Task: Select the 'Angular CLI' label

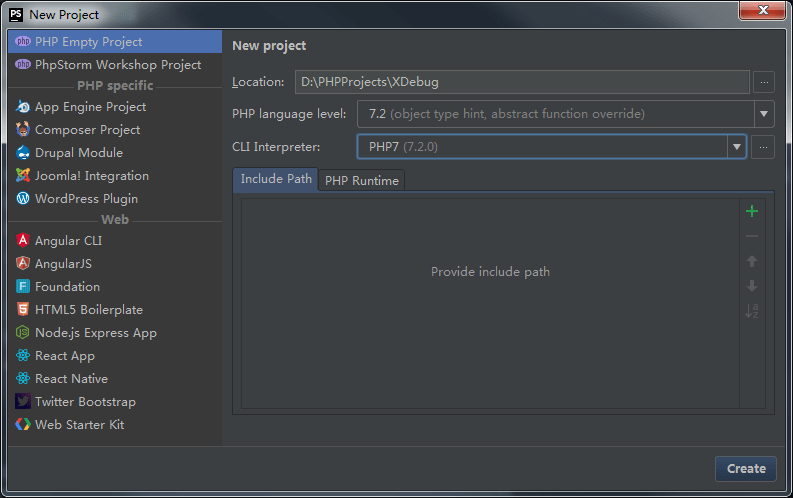Action: 68,241
